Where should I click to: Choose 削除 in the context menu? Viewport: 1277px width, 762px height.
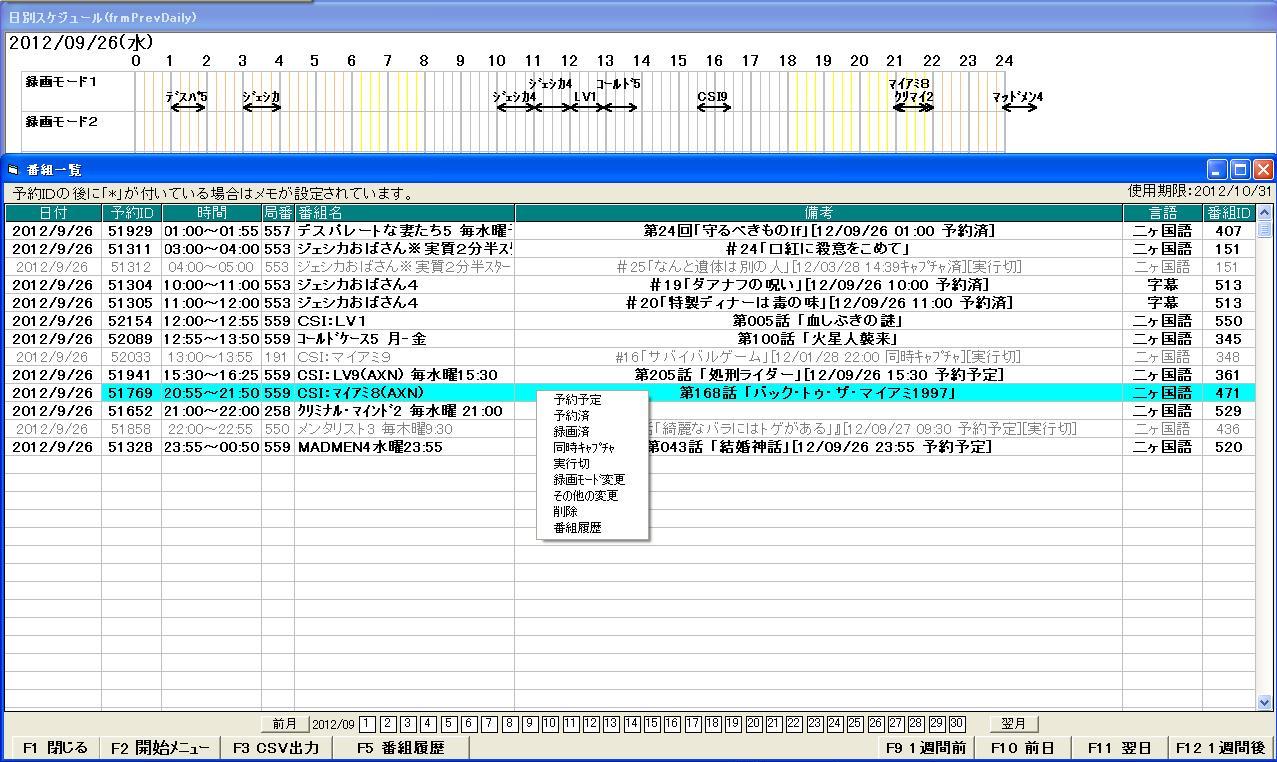(x=566, y=511)
